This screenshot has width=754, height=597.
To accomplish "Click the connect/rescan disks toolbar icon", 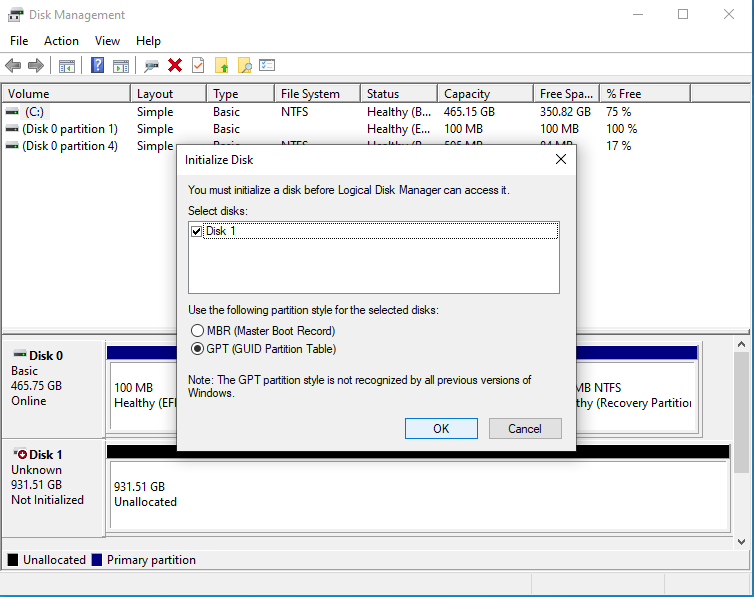I will tap(151, 65).
